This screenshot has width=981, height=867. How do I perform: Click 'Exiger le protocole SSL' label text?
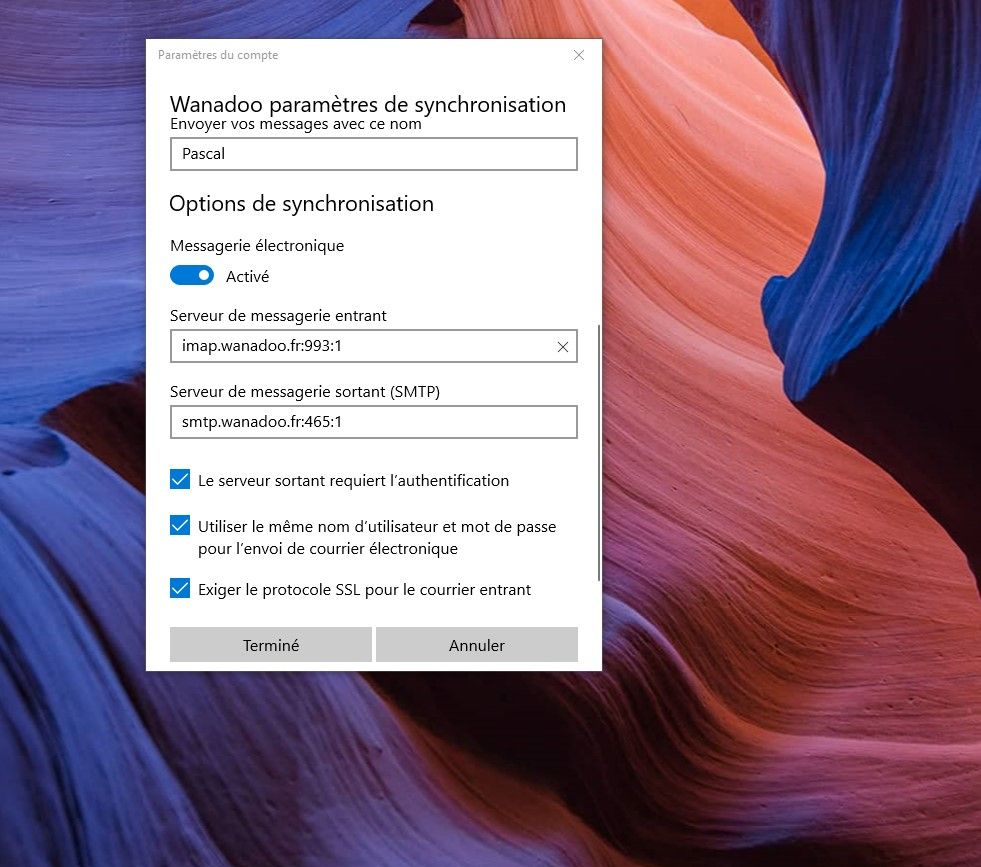coord(364,589)
